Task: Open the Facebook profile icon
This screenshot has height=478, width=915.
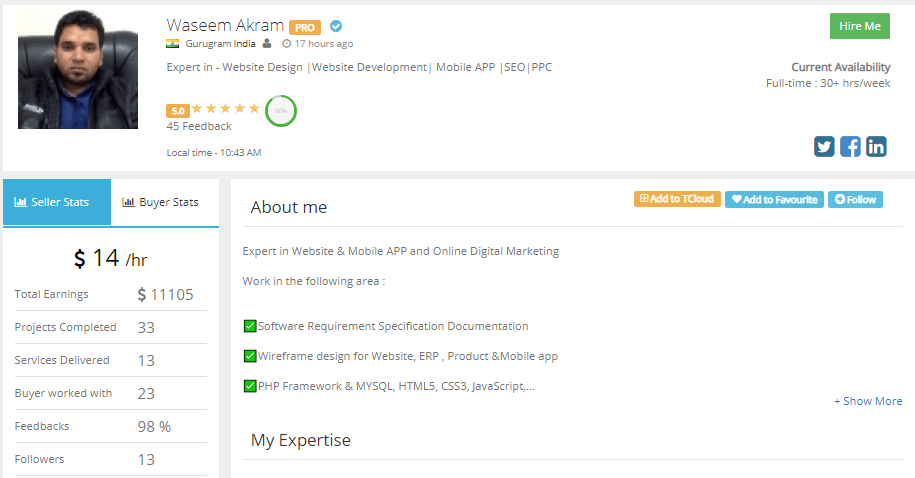Action: click(x=850, y=146)
